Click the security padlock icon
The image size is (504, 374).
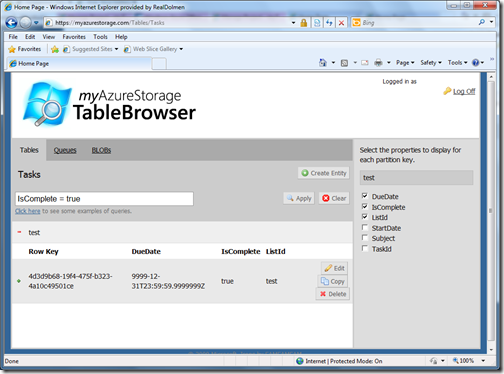(x=304, y=23)
